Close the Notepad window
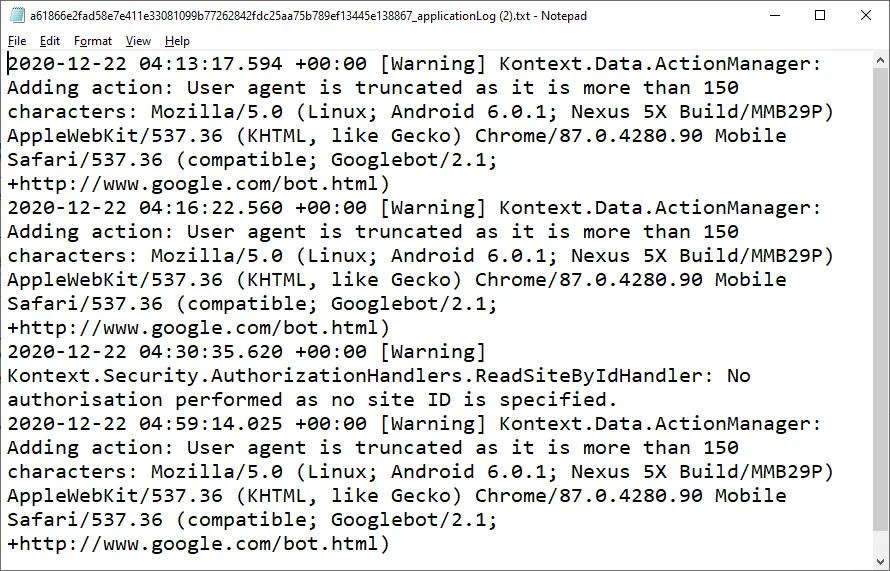 [x=866, y=15]
